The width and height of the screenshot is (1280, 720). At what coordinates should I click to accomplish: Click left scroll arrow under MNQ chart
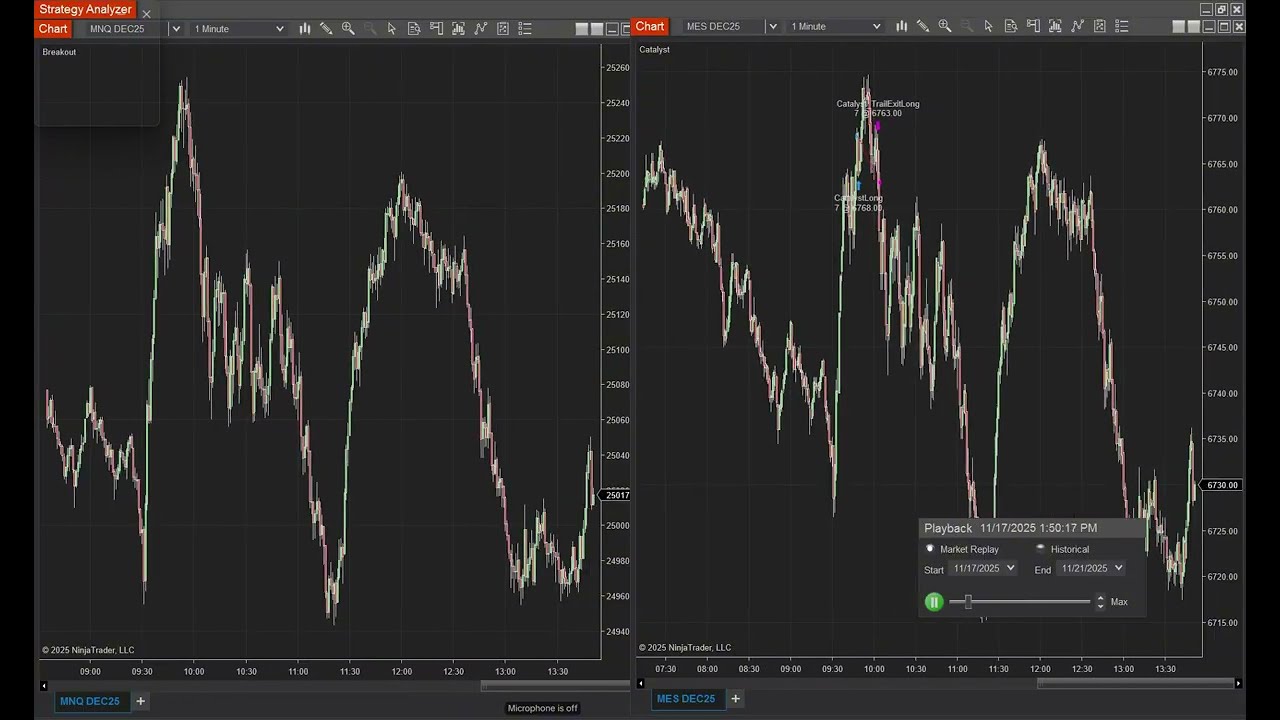click(43, 686)
